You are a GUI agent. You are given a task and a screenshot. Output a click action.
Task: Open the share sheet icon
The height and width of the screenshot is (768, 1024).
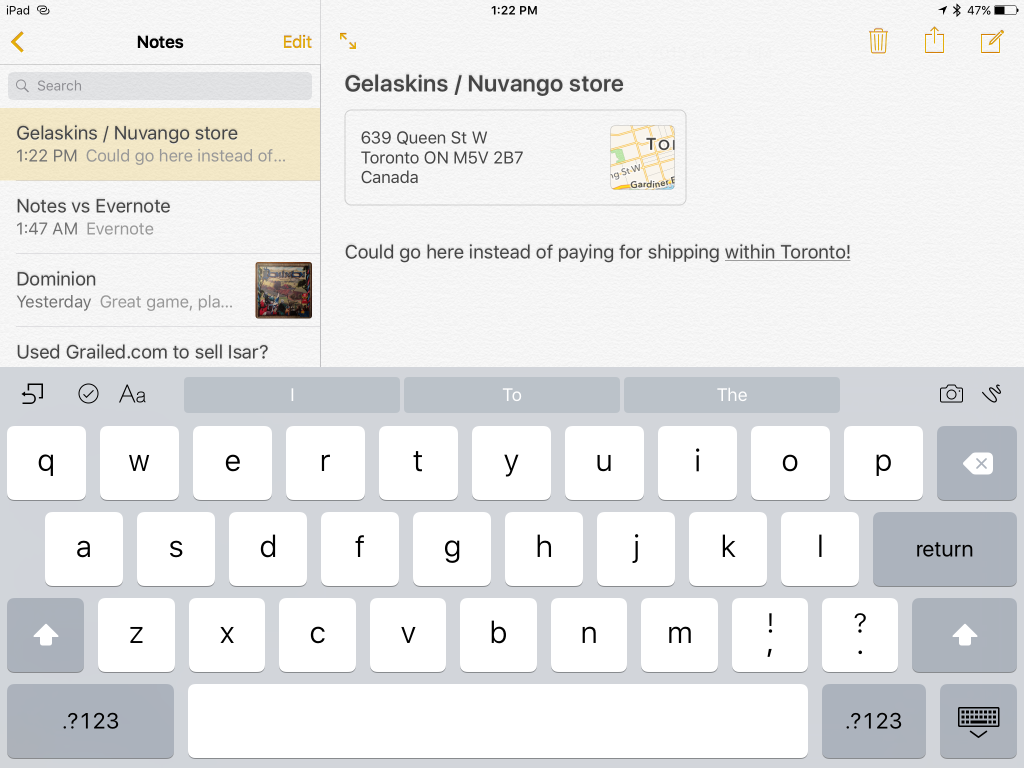click(x=935, y=40)
